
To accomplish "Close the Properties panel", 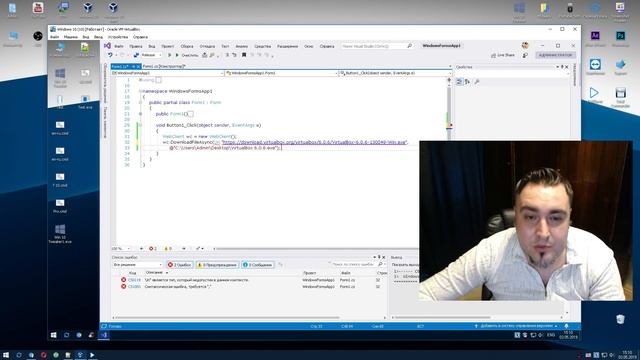I will tap(567, 67).
